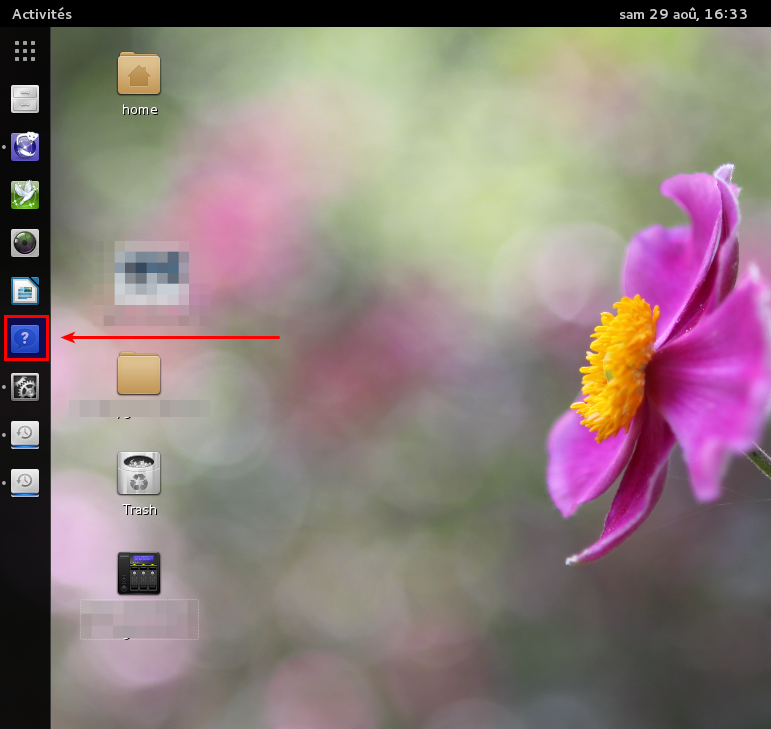
Task: Open the clock showing sam 29 aoû, 16:33
Action: pyautogui.click(x=683, y=14)
